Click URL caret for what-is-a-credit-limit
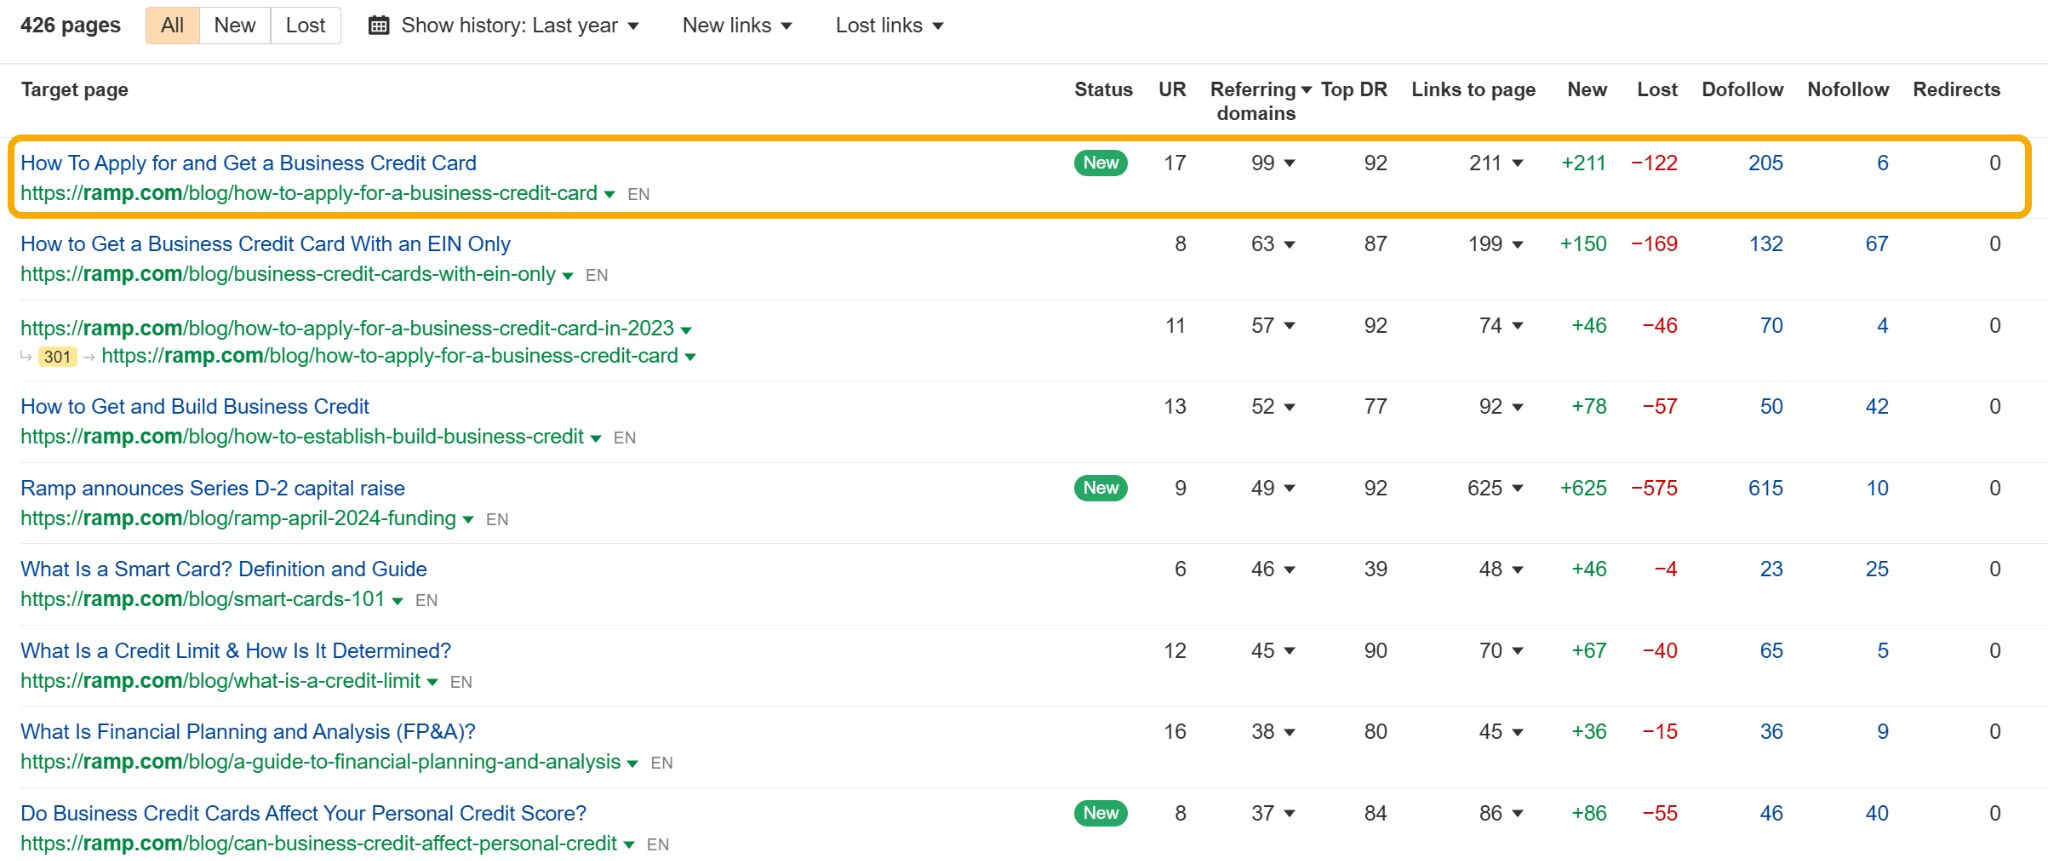2048x861 pixels. pos(433,682)
